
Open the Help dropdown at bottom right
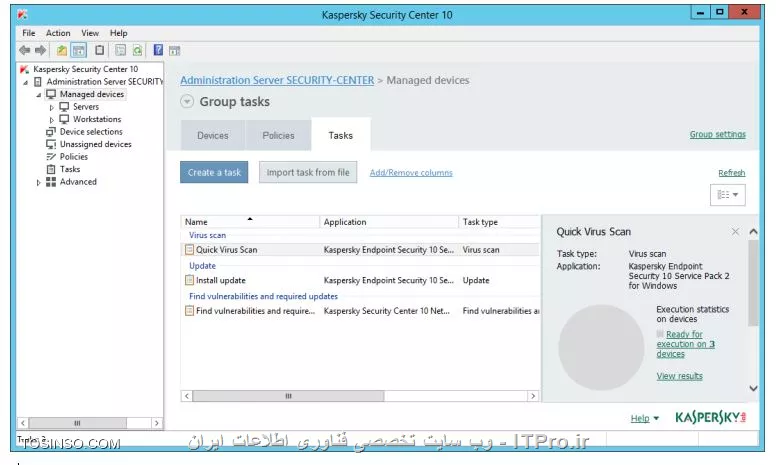pyautogui.click(x=645, y=418)
